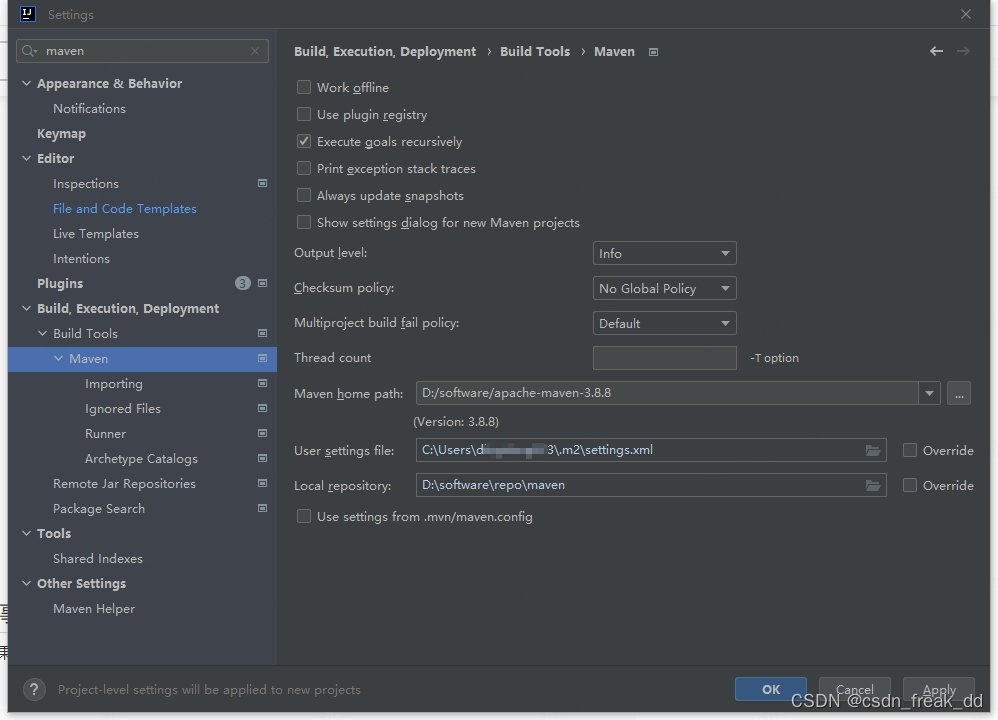The height and width of the screenshot is (720, 998).
Task: Collapse Appearance & Behavior section
Action: pos(26,83)
